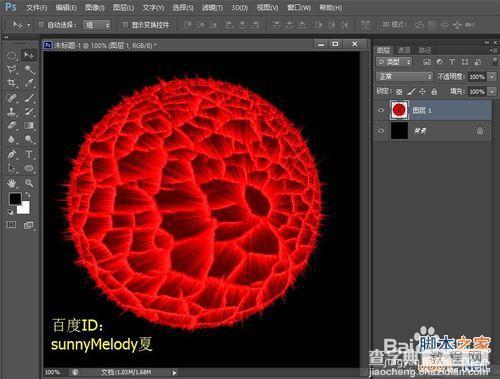
Task: Open the 填充 slider dropdown arrow
Action: pyautogui.click(x=492, y=91)
